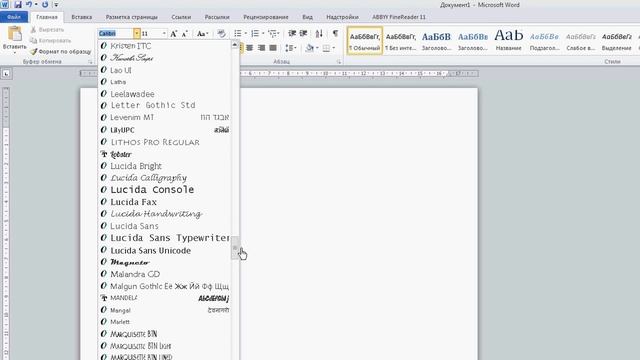Select the Malgun Gothic font
The height and width of the screenshot is (360, 640).
pos(165,286)
